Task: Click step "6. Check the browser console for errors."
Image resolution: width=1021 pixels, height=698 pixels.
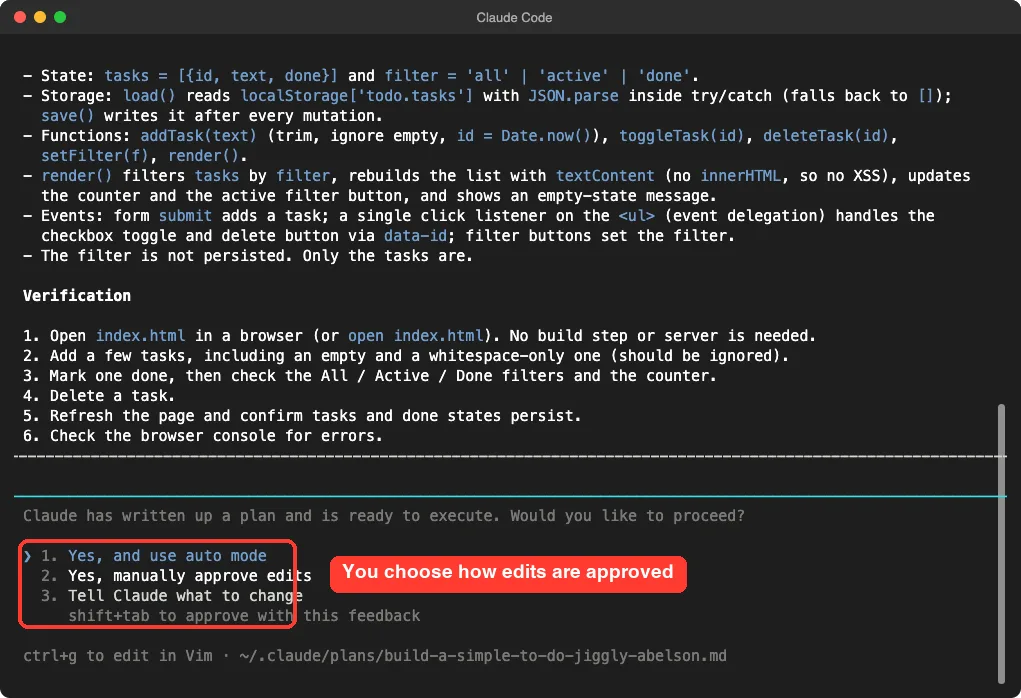Action: [x=203, y=436]
